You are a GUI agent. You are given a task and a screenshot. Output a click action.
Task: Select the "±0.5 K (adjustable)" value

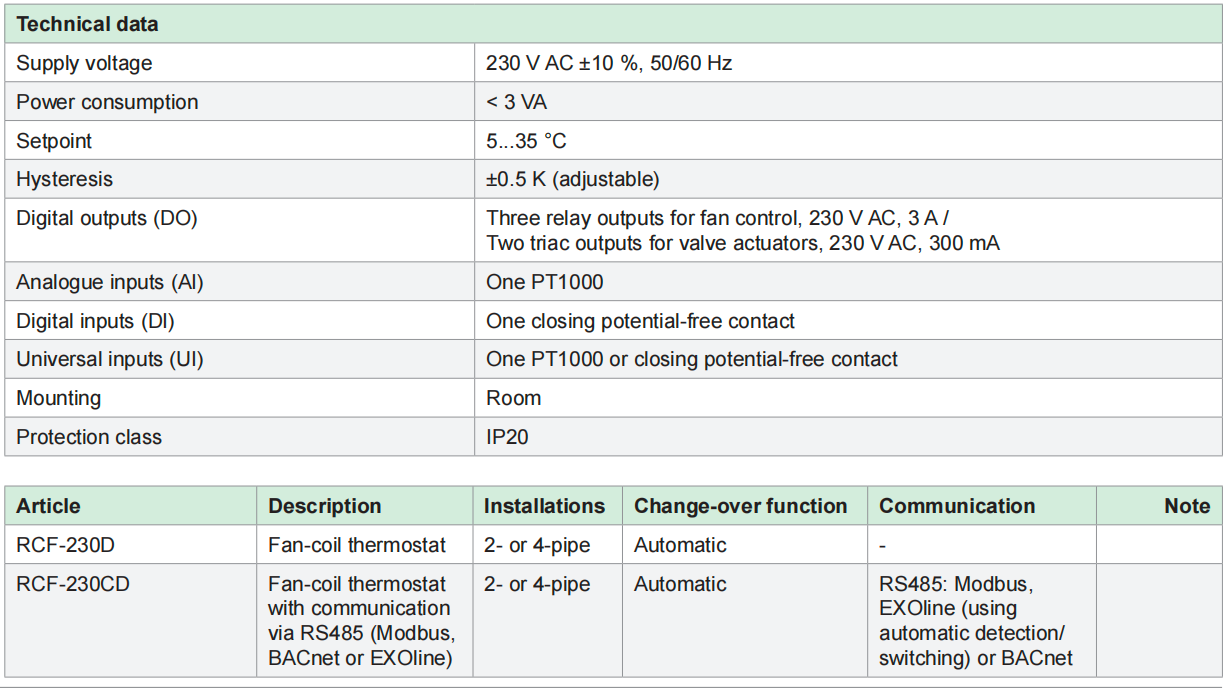(x=572, y=180)
